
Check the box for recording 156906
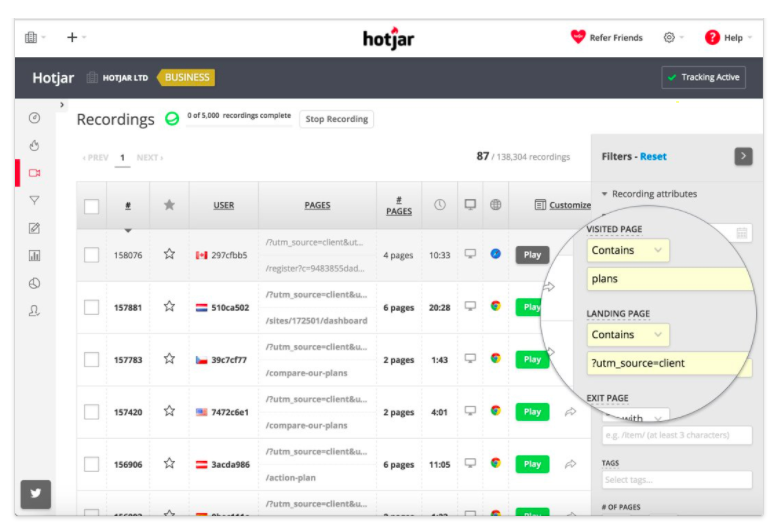91,464
